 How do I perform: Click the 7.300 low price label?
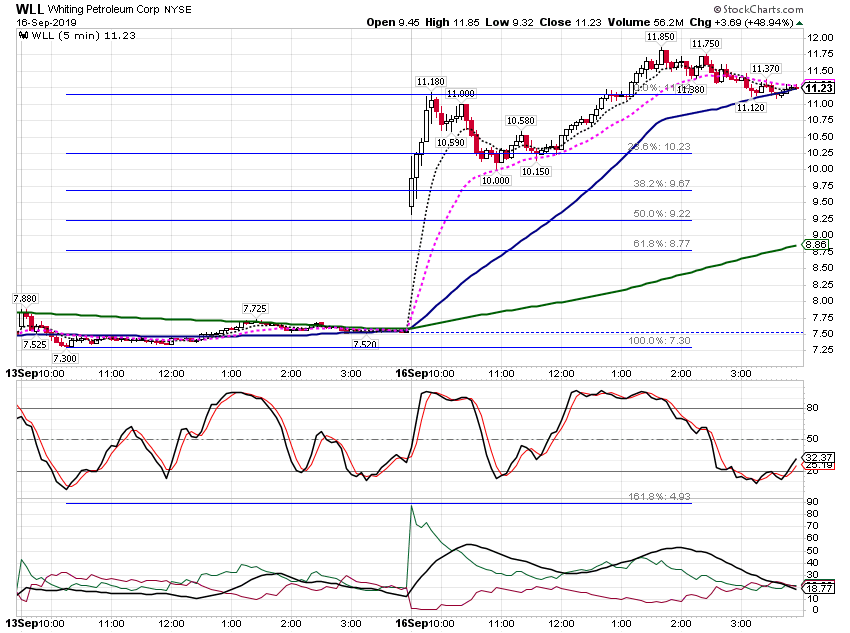(x=65, y=358)
